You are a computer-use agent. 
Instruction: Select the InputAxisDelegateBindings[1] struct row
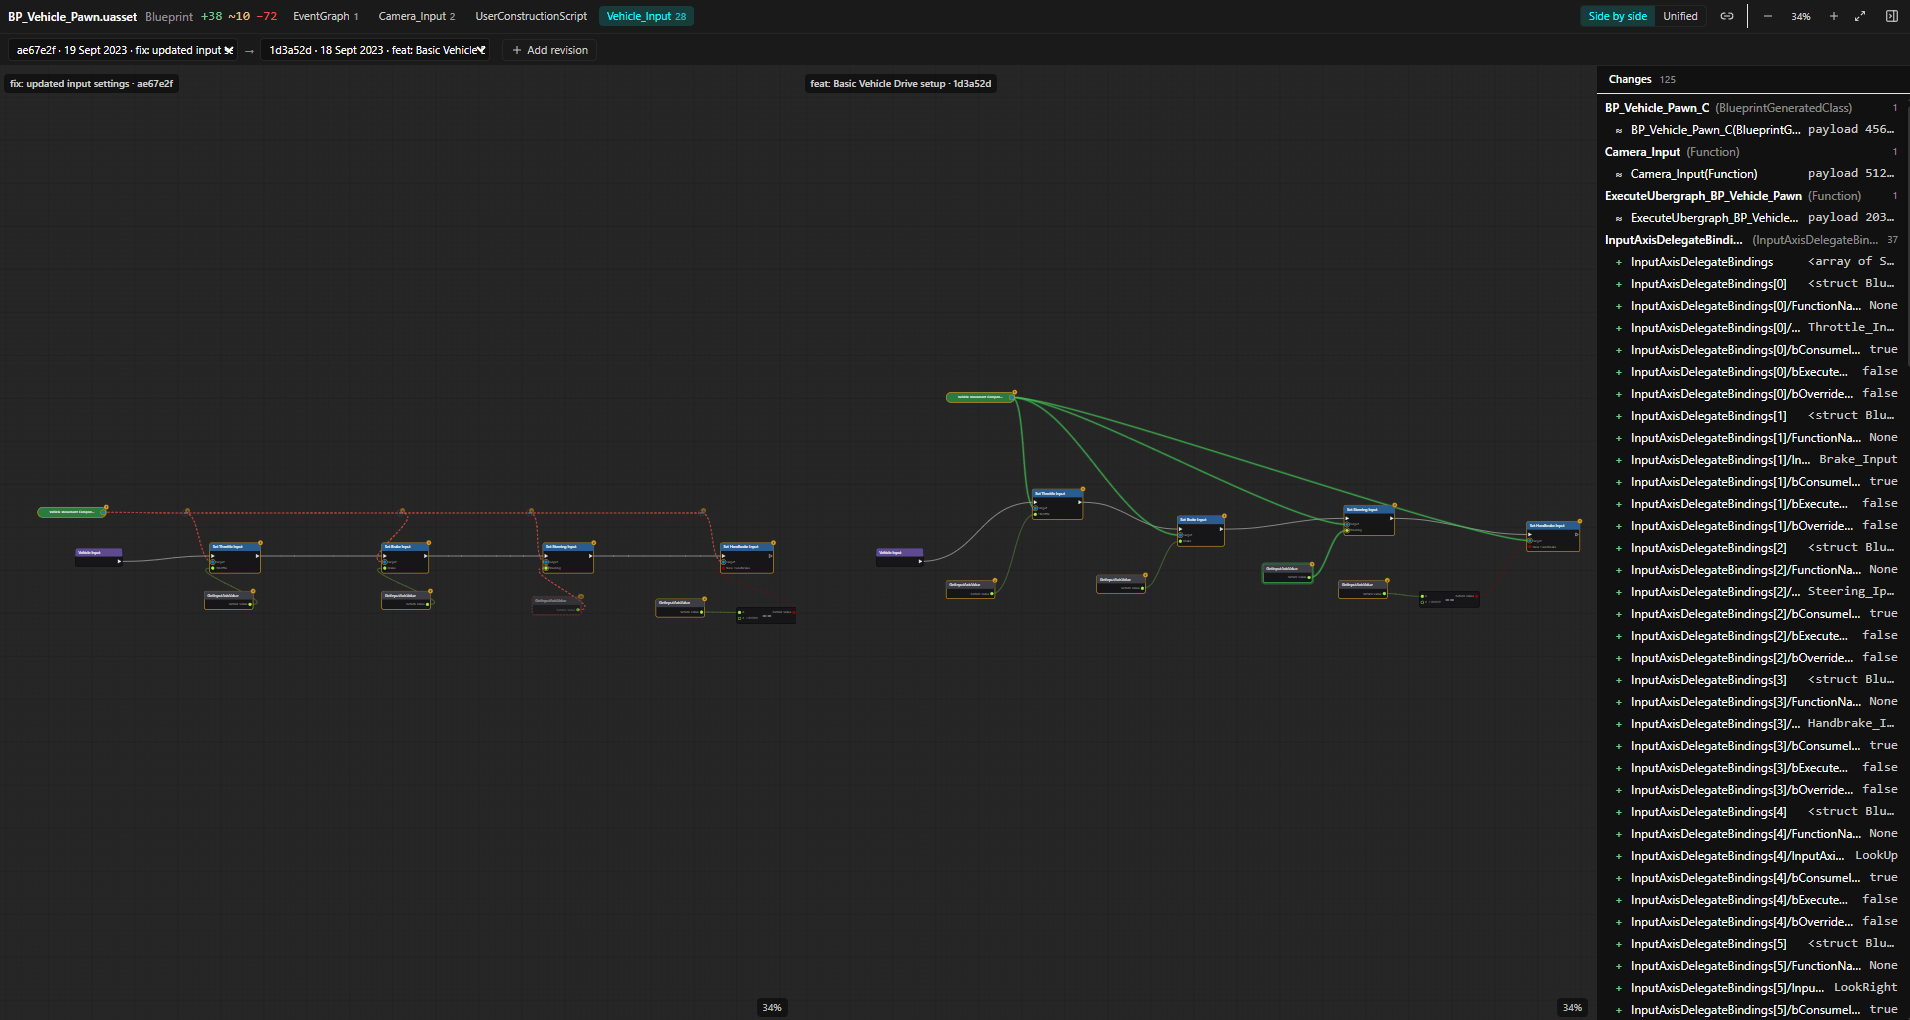(1751, 416)
